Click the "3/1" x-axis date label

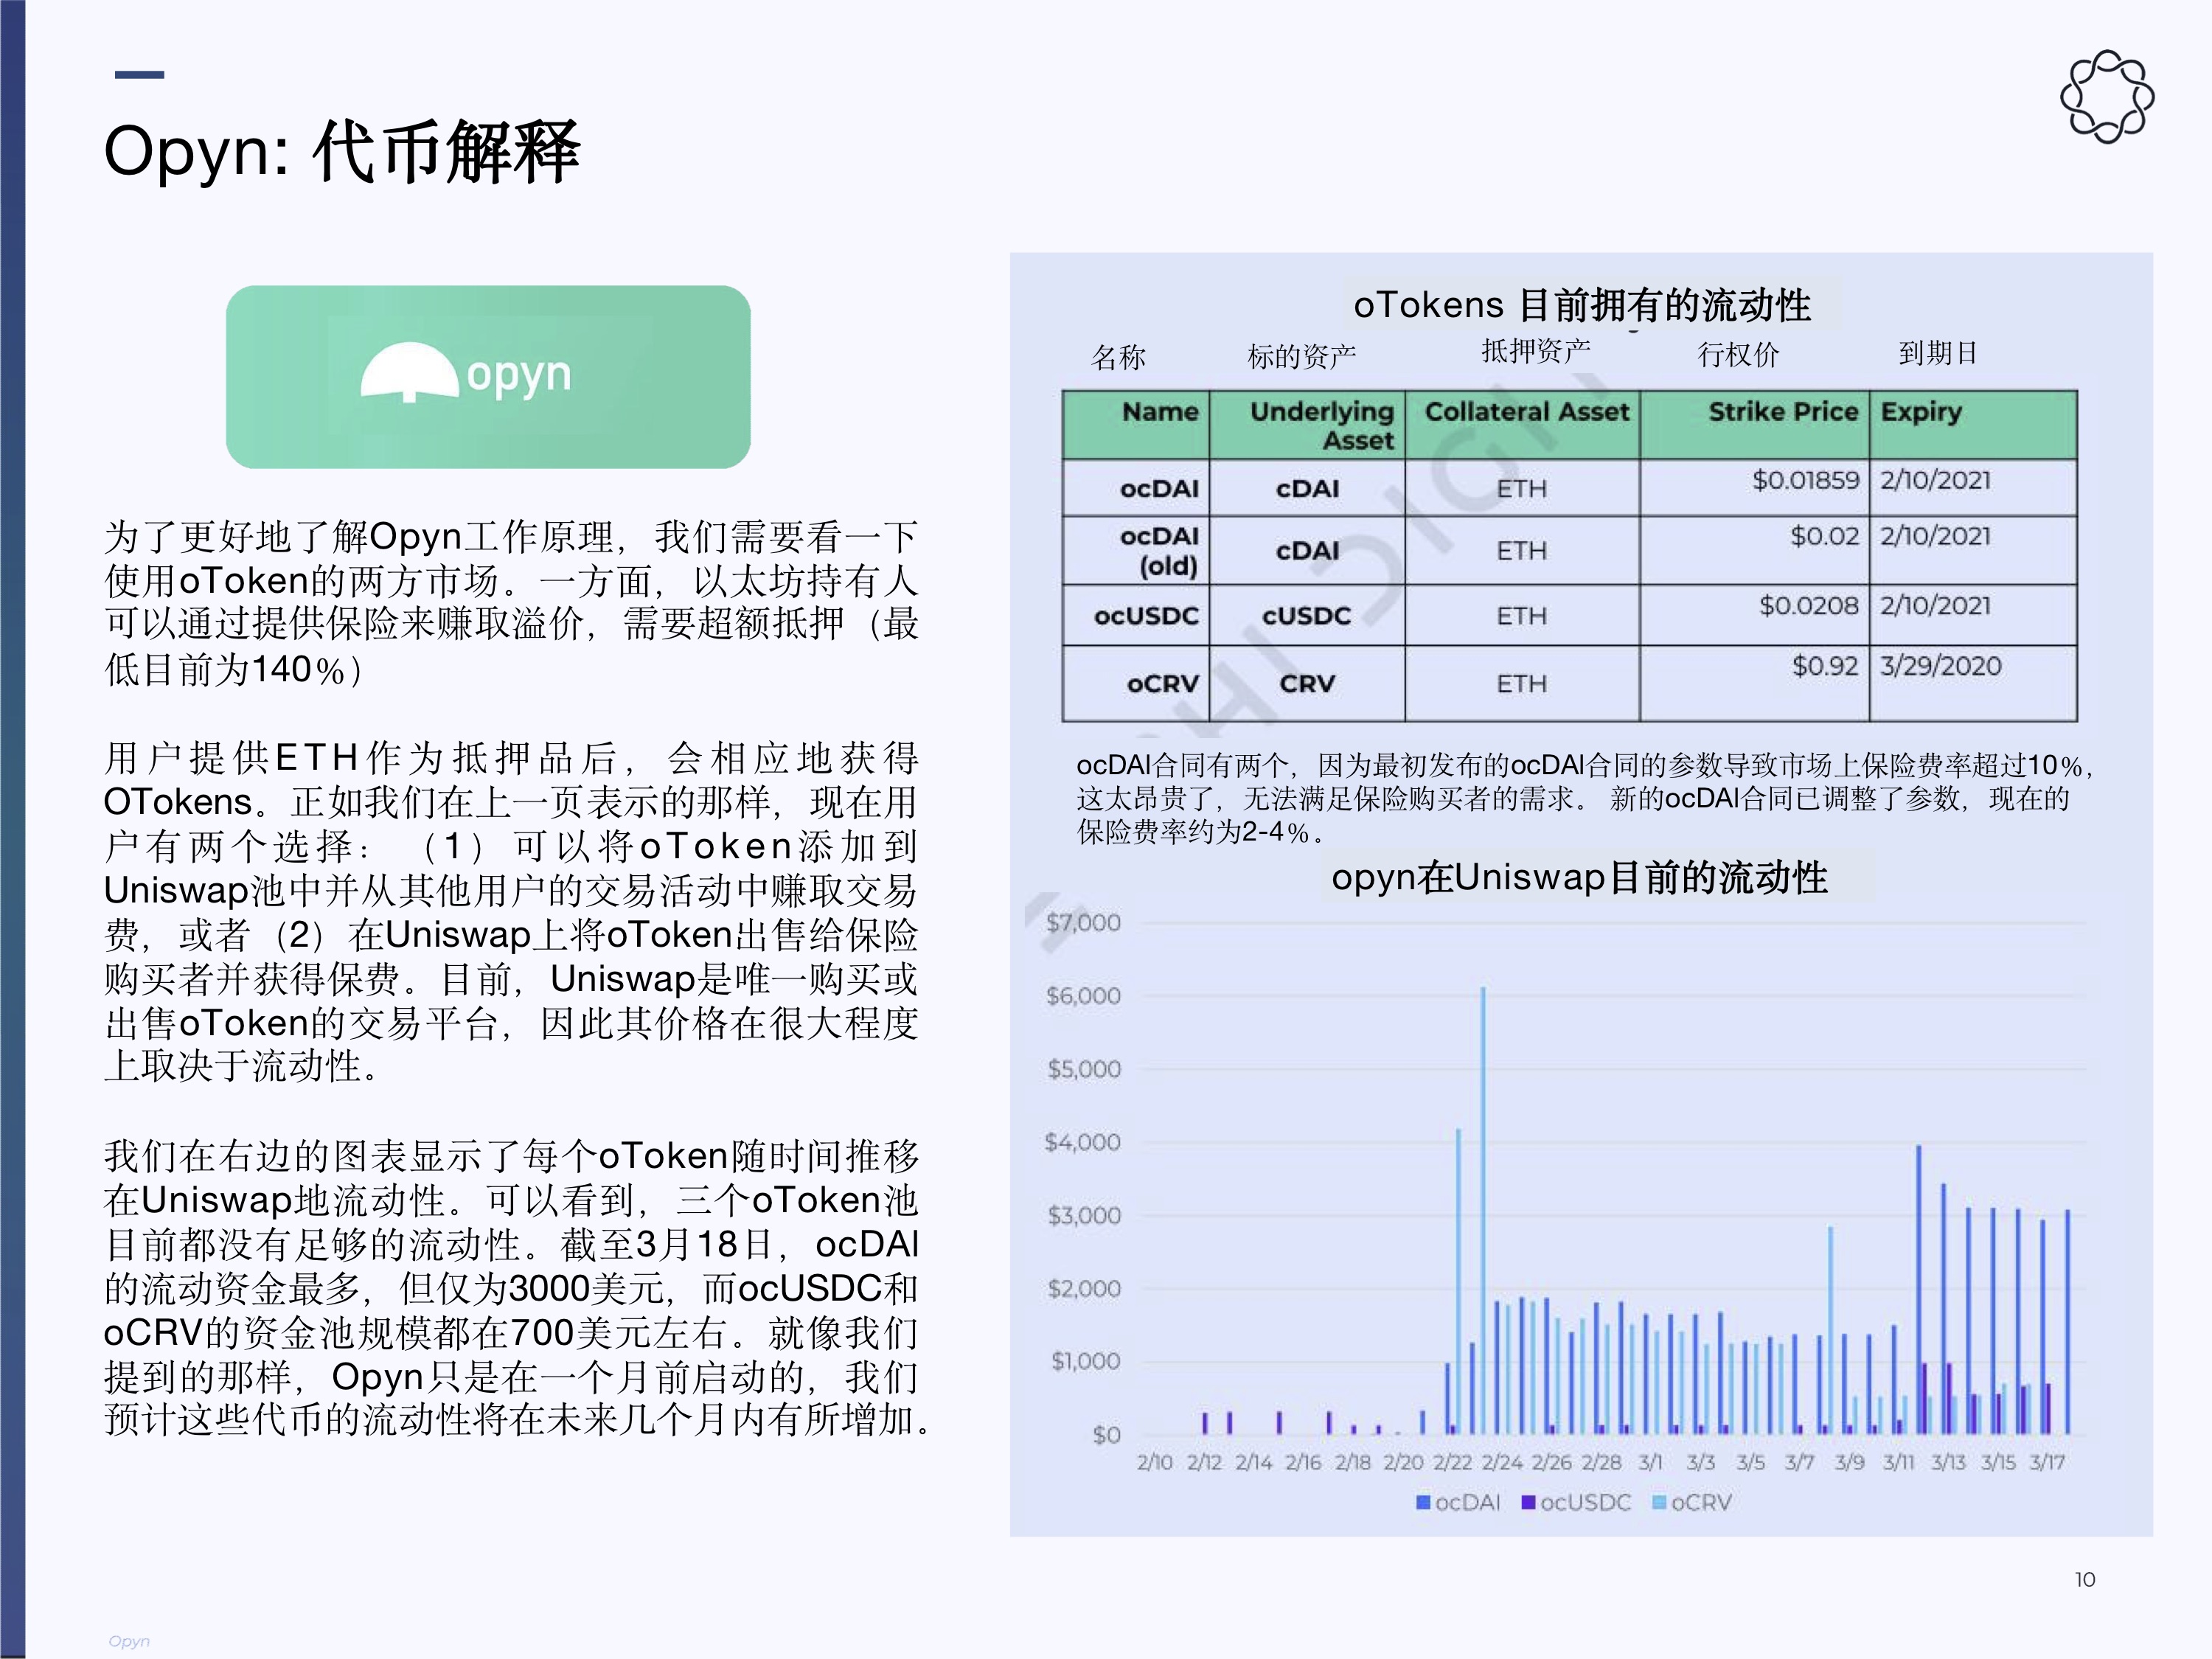pos(1650,1462)
